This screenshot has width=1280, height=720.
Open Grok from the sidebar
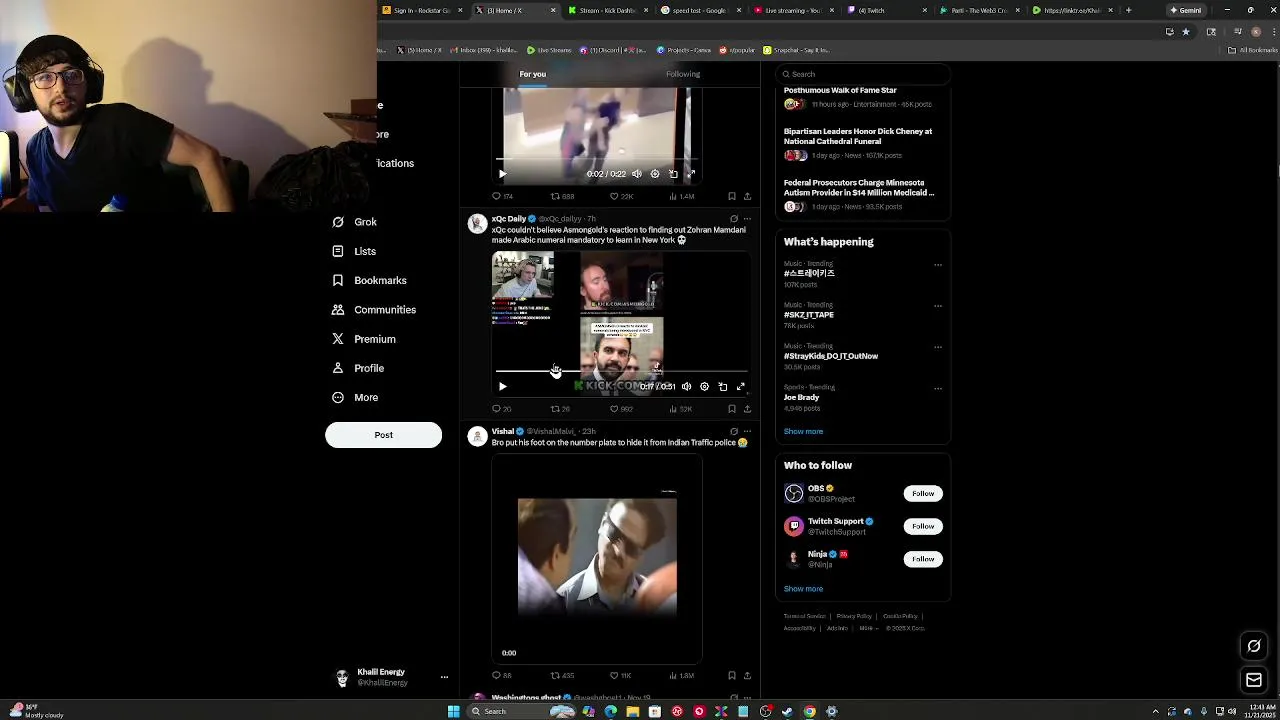(x=354, y=222)
